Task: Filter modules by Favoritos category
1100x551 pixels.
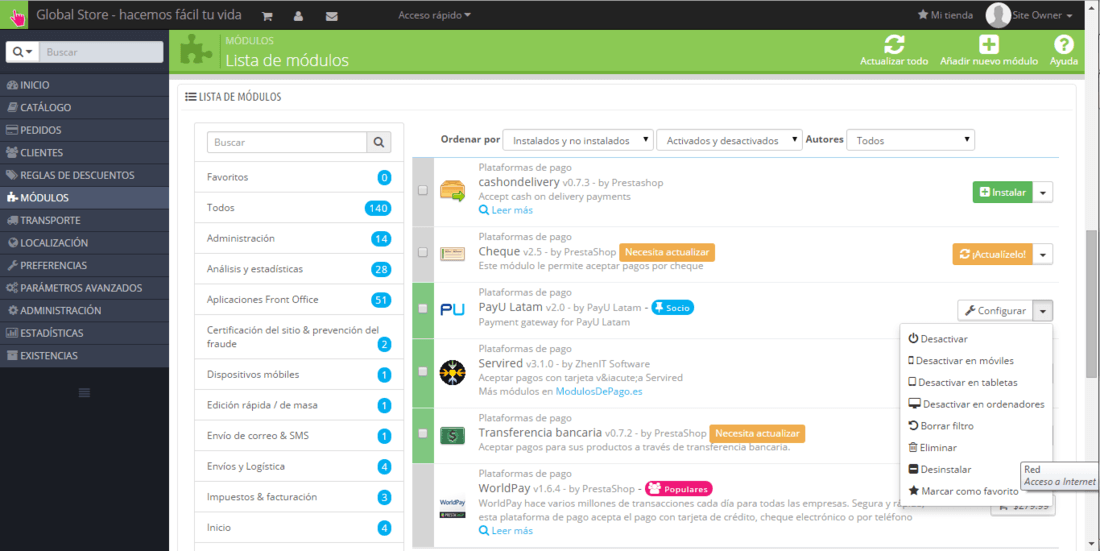Action: [x=299, y=178]
